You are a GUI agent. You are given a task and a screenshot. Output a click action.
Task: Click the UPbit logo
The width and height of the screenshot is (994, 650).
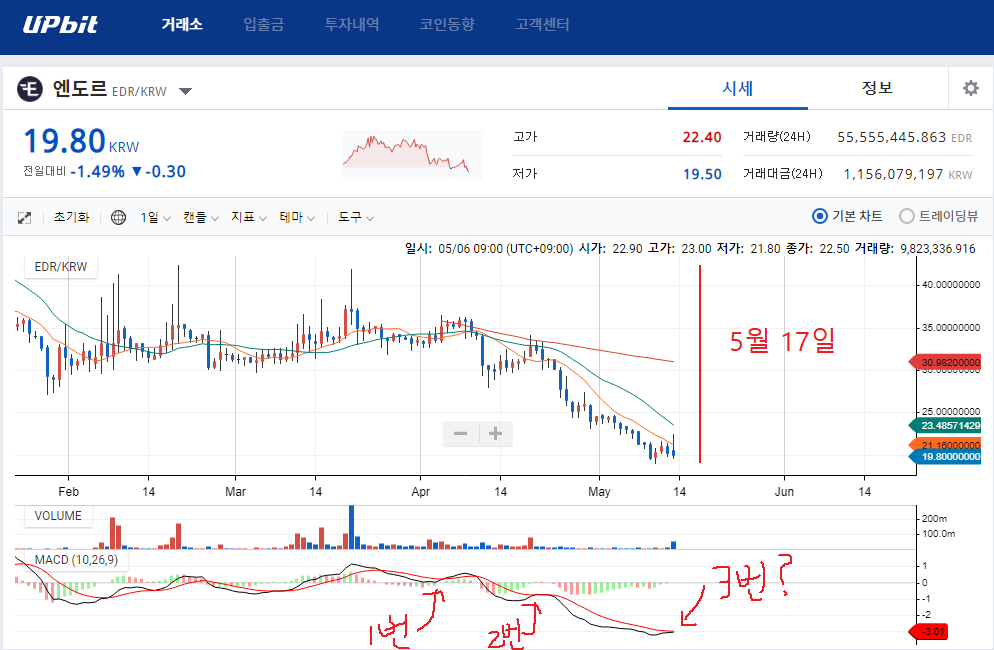60,25
